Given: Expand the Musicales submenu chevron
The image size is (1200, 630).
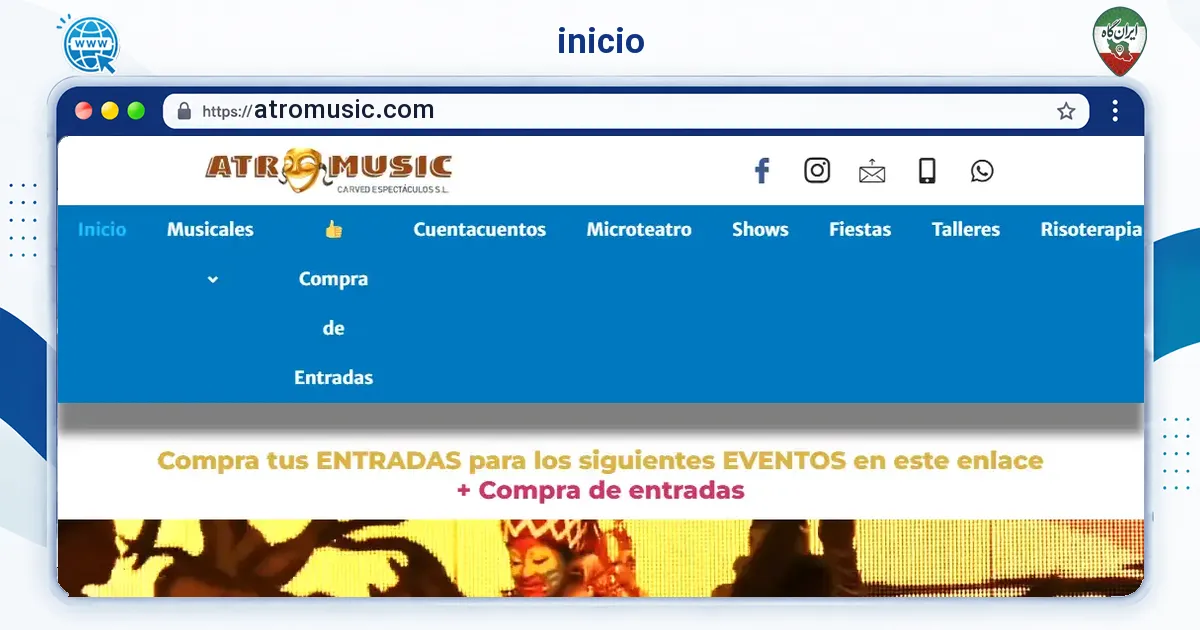Looking at the screenshot, I should pos(212,280).
